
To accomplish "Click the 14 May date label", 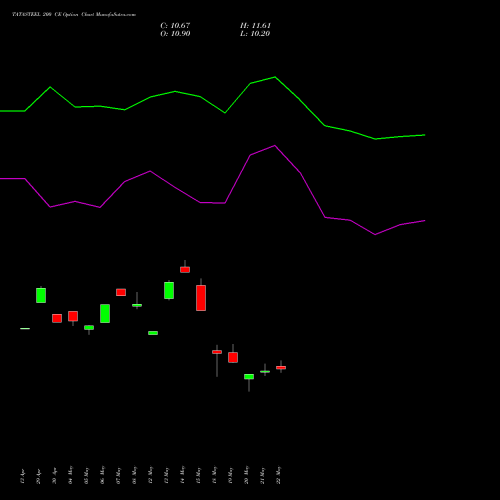I will 183,475.
